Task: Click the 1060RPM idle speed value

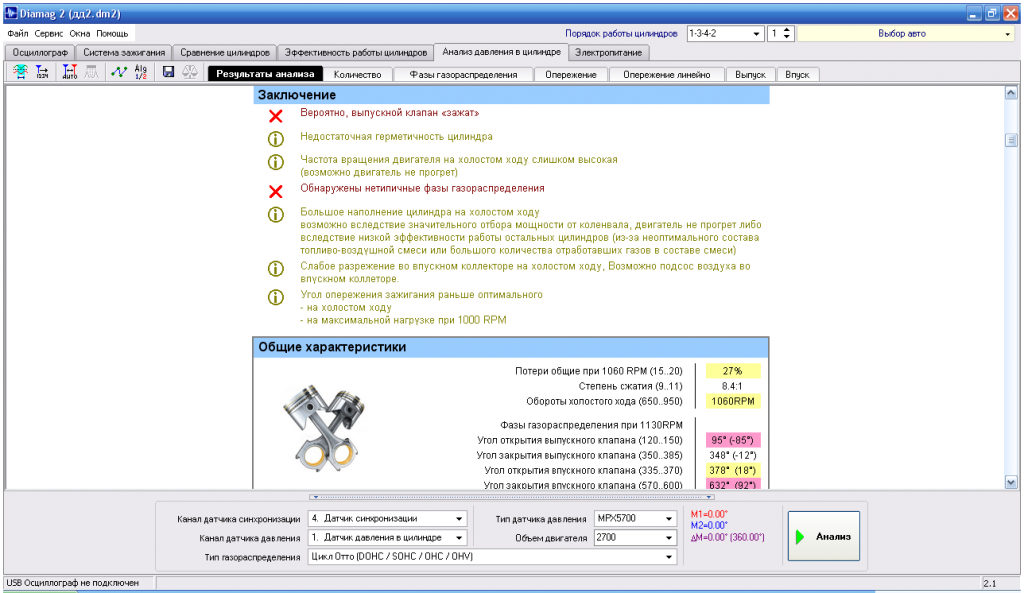Action: tap(733, 401)
